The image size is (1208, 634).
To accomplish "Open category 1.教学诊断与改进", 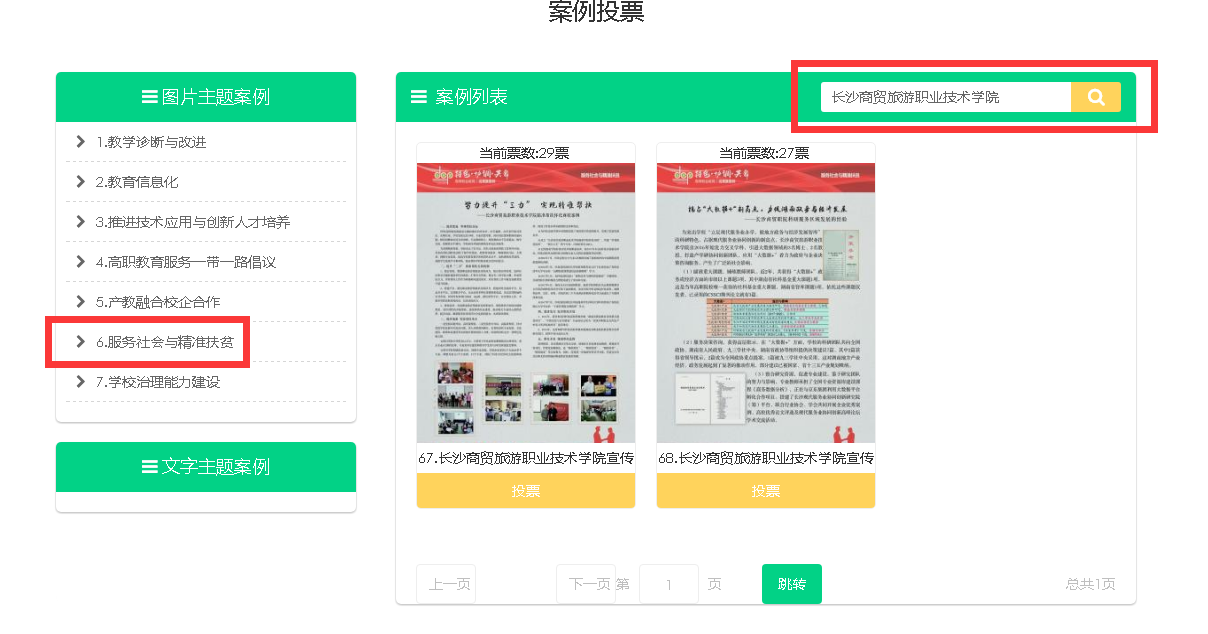I will (151, 142).
